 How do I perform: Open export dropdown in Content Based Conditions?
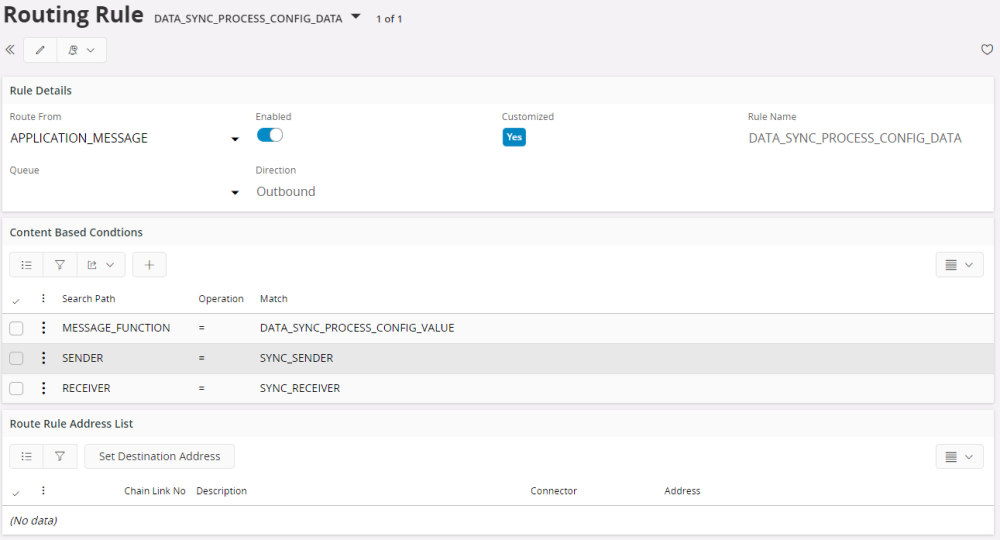pyautogui.click(x=101, y=265)
